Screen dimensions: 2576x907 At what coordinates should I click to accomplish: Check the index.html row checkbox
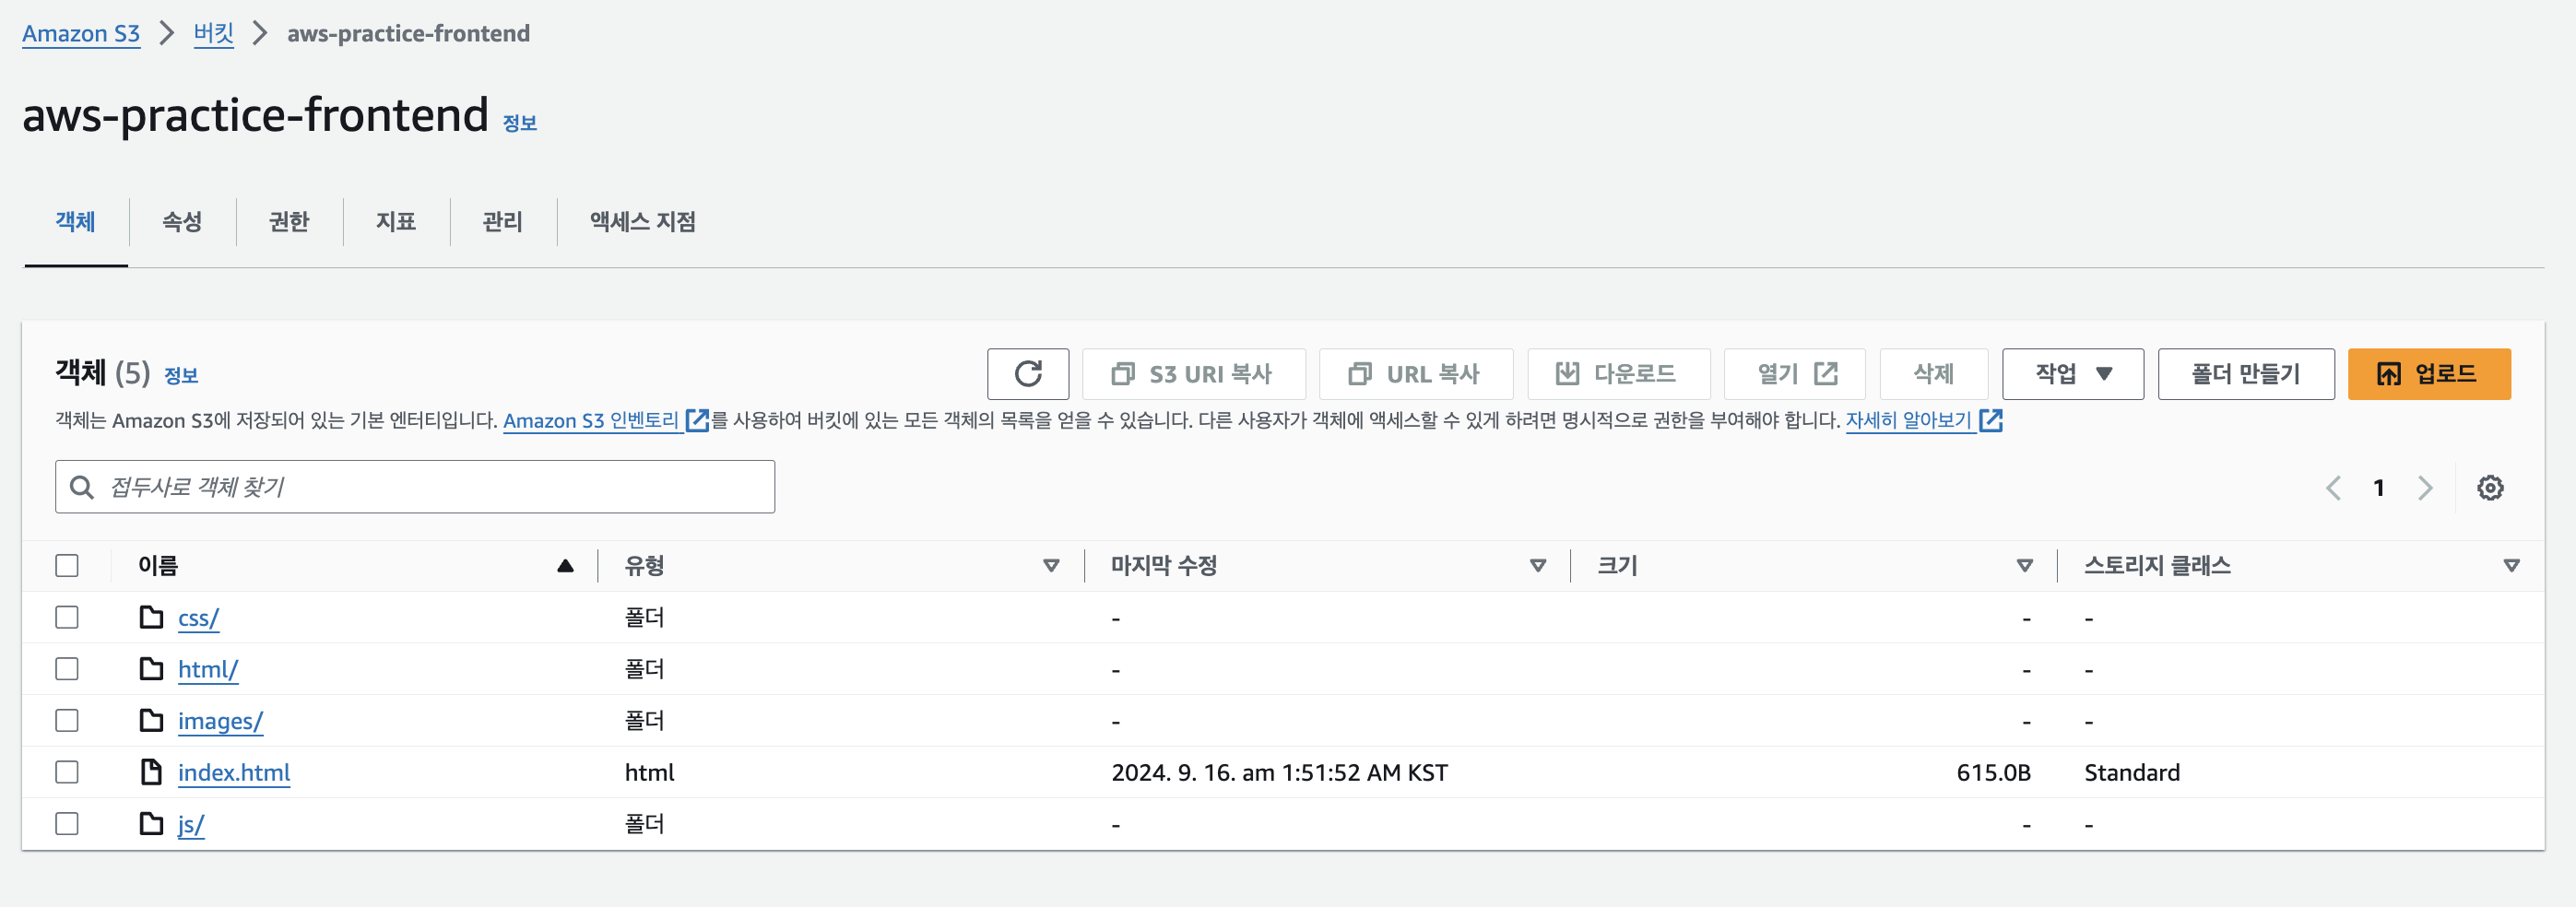click(67, 772)
